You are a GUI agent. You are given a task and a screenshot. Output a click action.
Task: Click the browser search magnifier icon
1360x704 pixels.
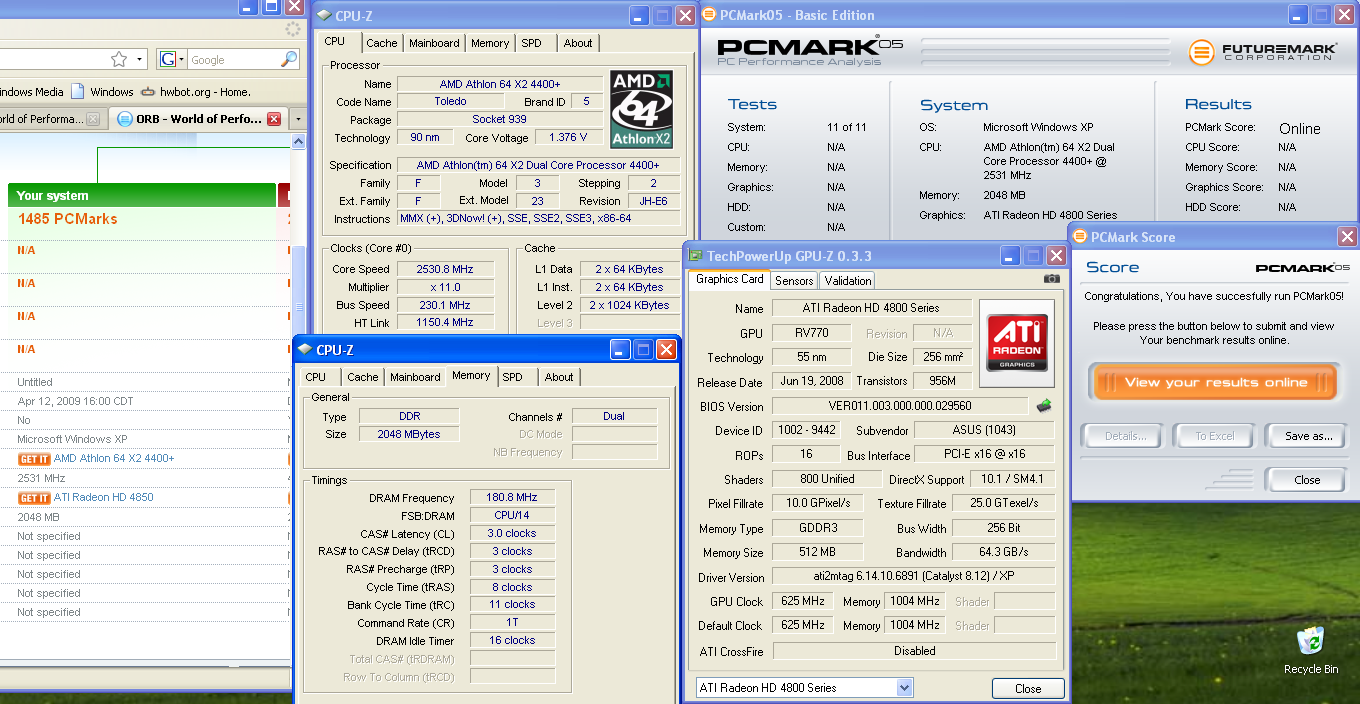tap(288, 59)
